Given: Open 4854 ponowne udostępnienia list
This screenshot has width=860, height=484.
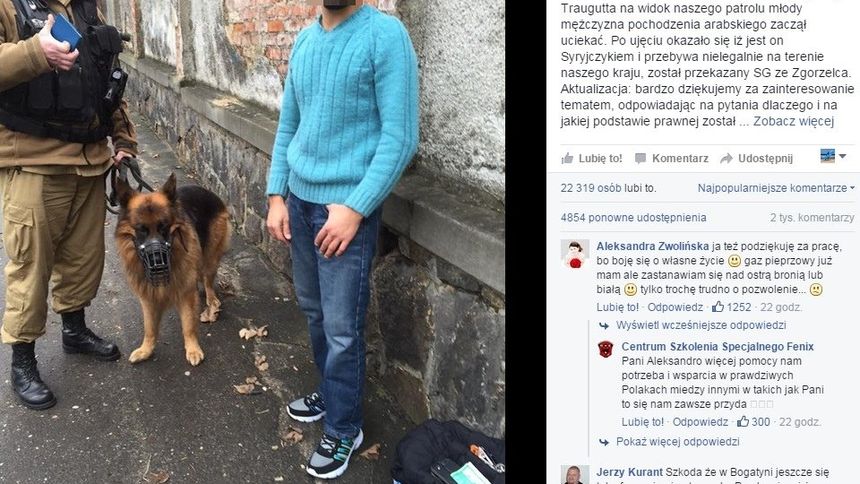Looking at the screenshot, I should coord(633,217).
